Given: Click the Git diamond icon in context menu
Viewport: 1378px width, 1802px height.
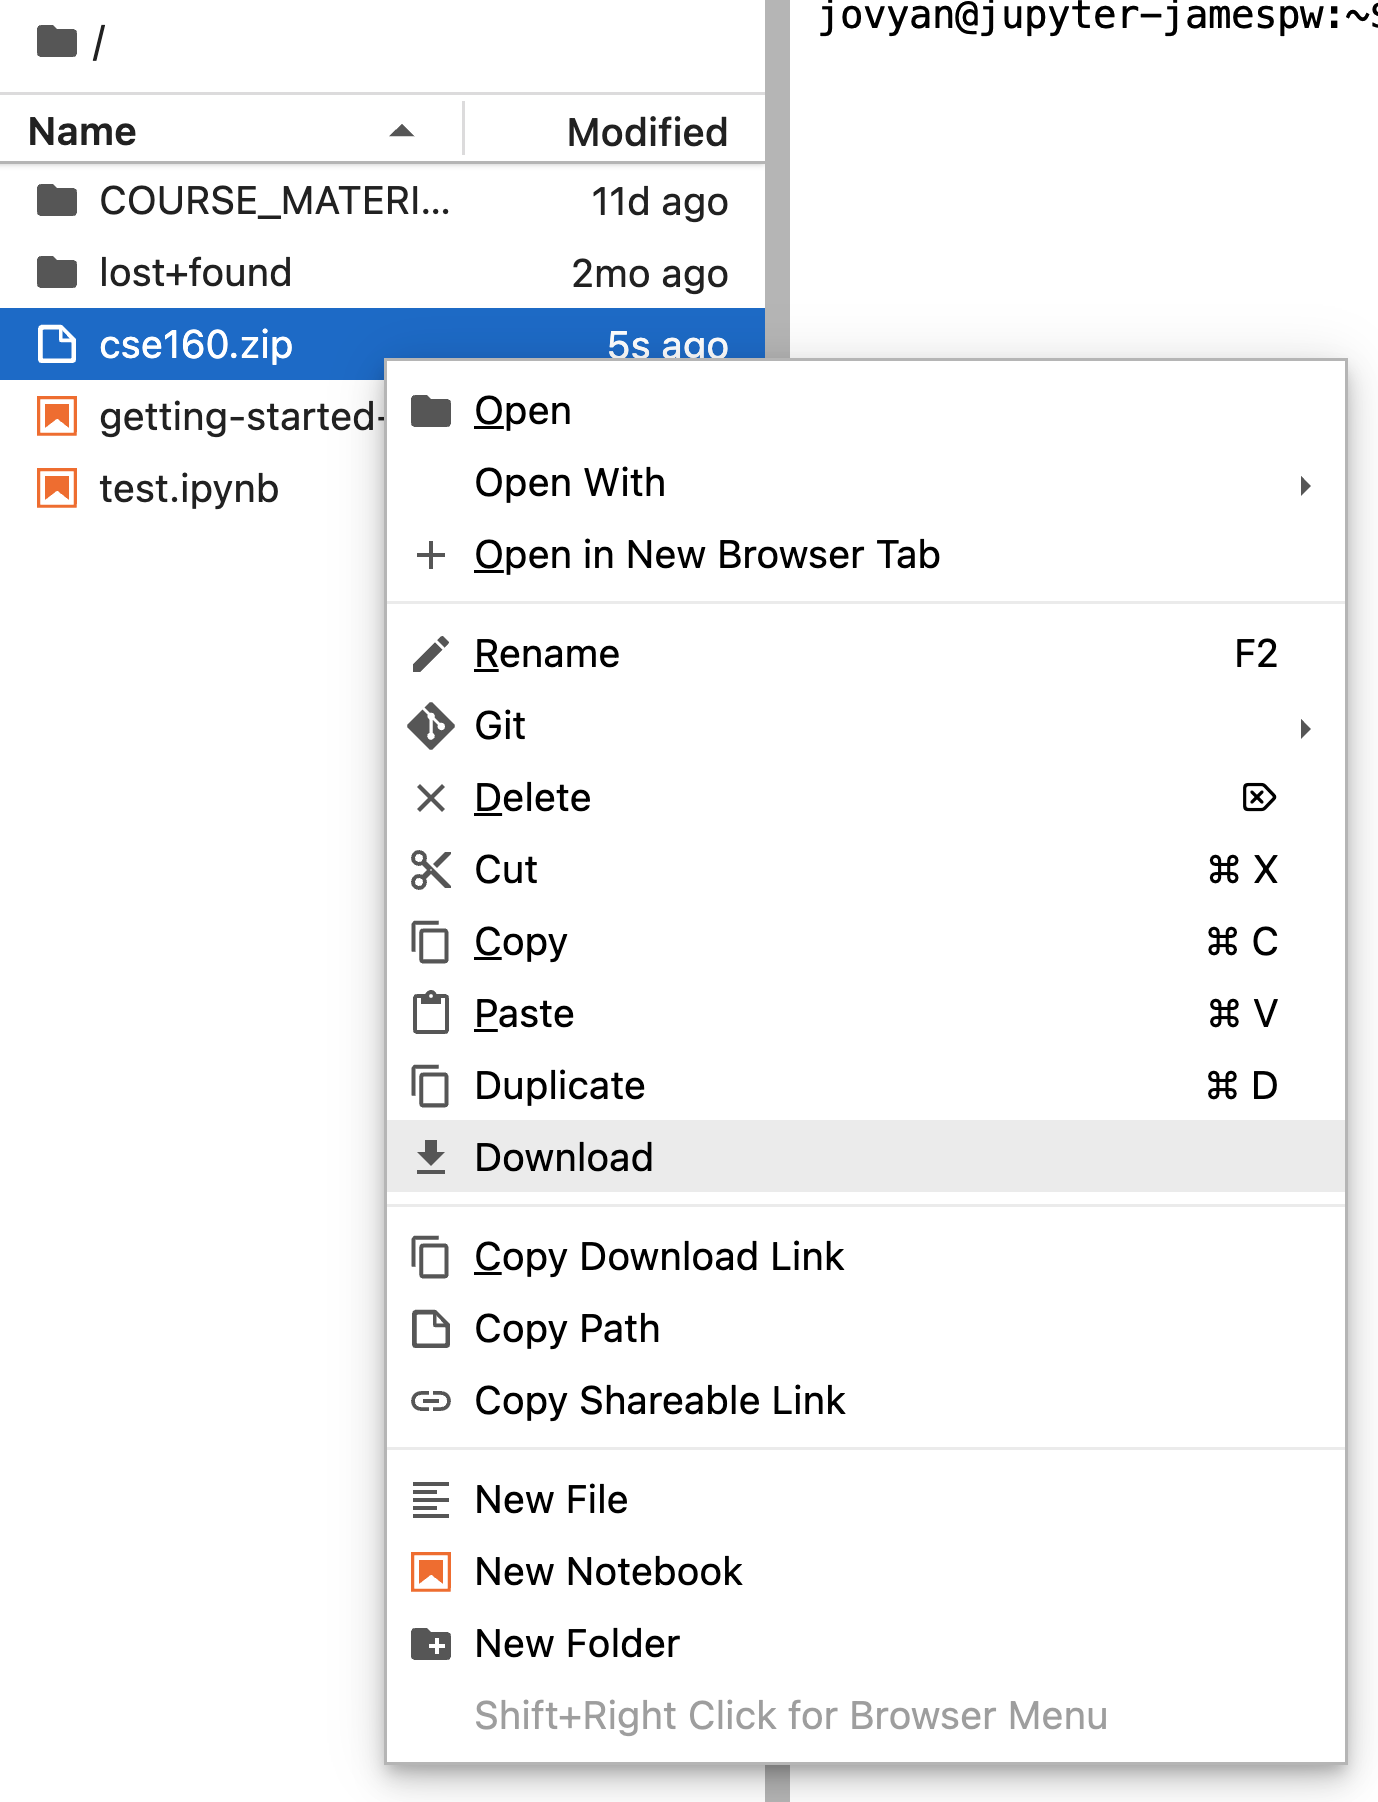Looking at the screenshot, I should coord(431,726).
